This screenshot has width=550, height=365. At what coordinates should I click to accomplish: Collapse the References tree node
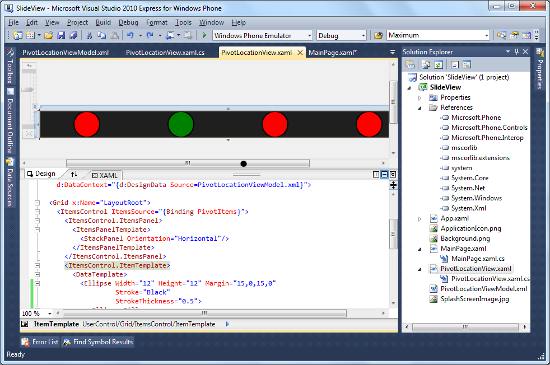(x=420, y=108)
